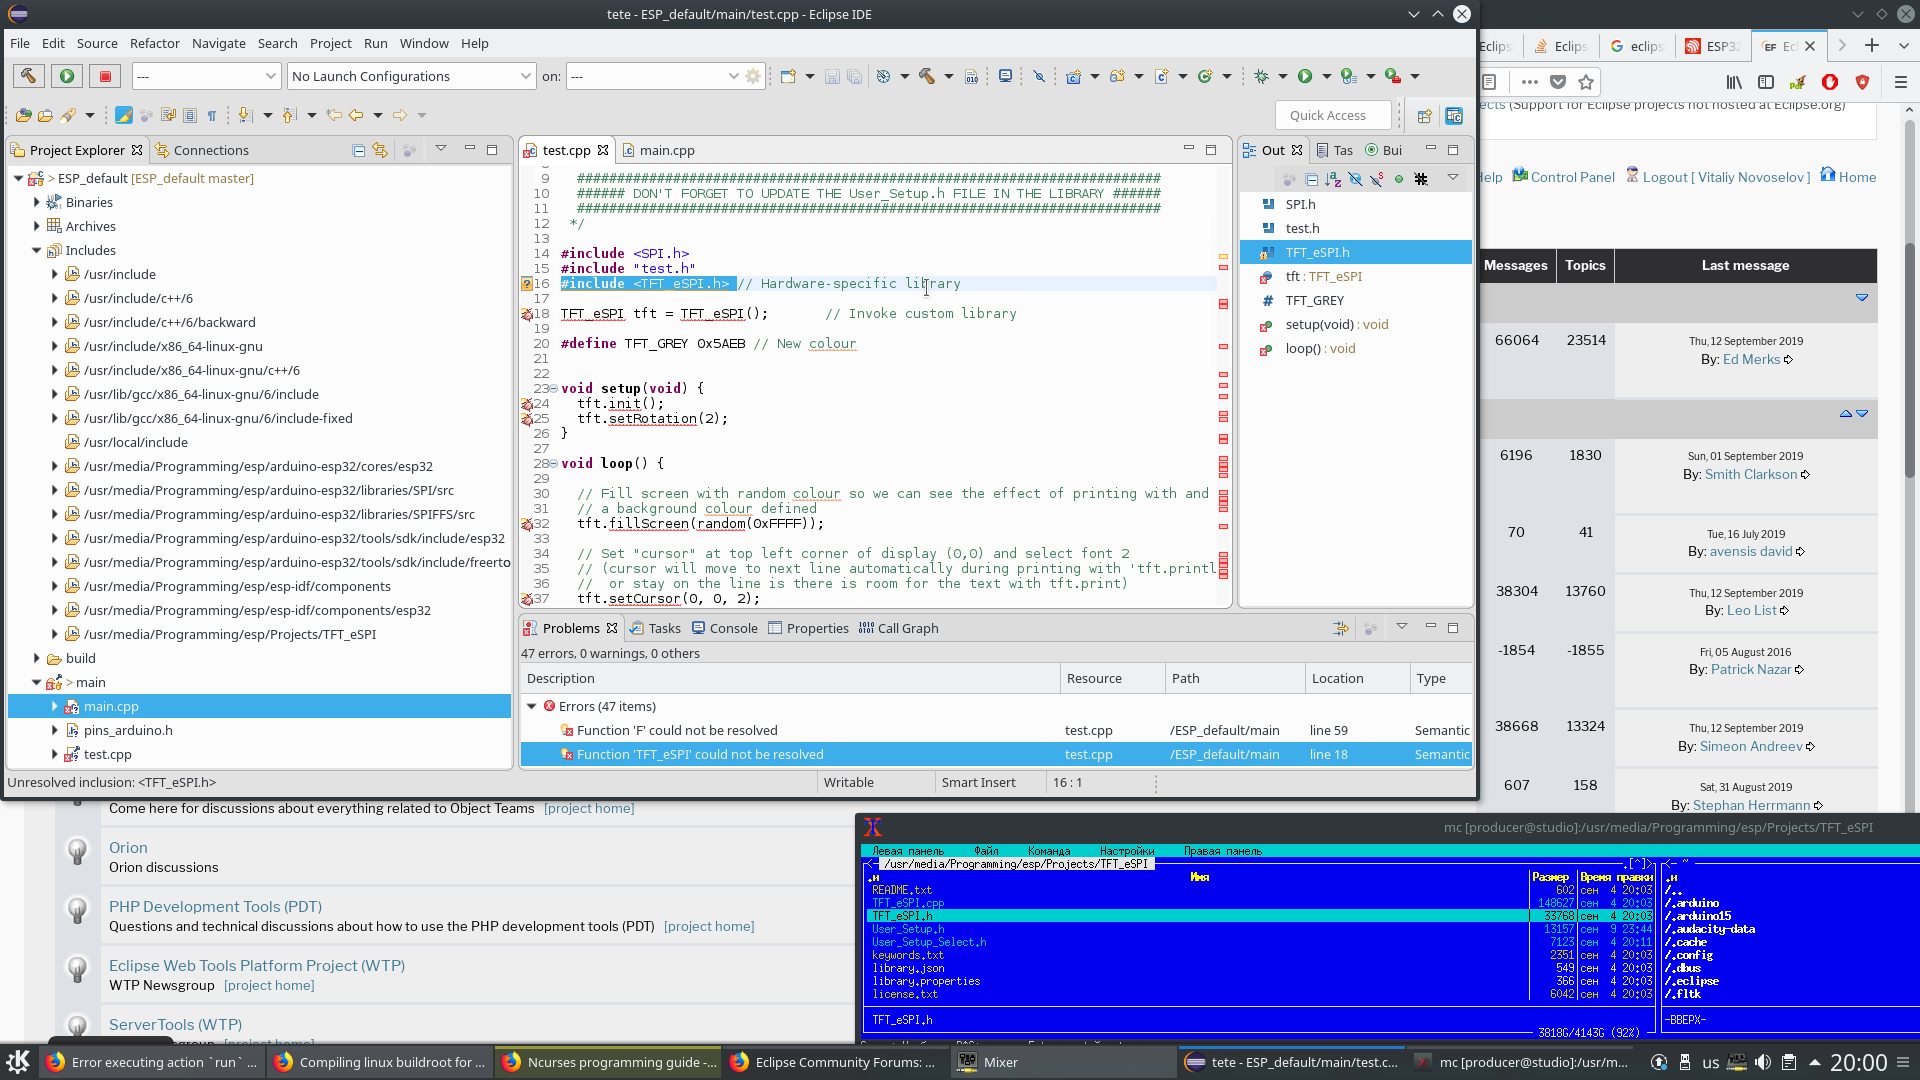Toggle Link with Editor in Project Explorer
The width and height of the screenshot is (1920, 1080).
pyautogui.click(x=380, y=150)
